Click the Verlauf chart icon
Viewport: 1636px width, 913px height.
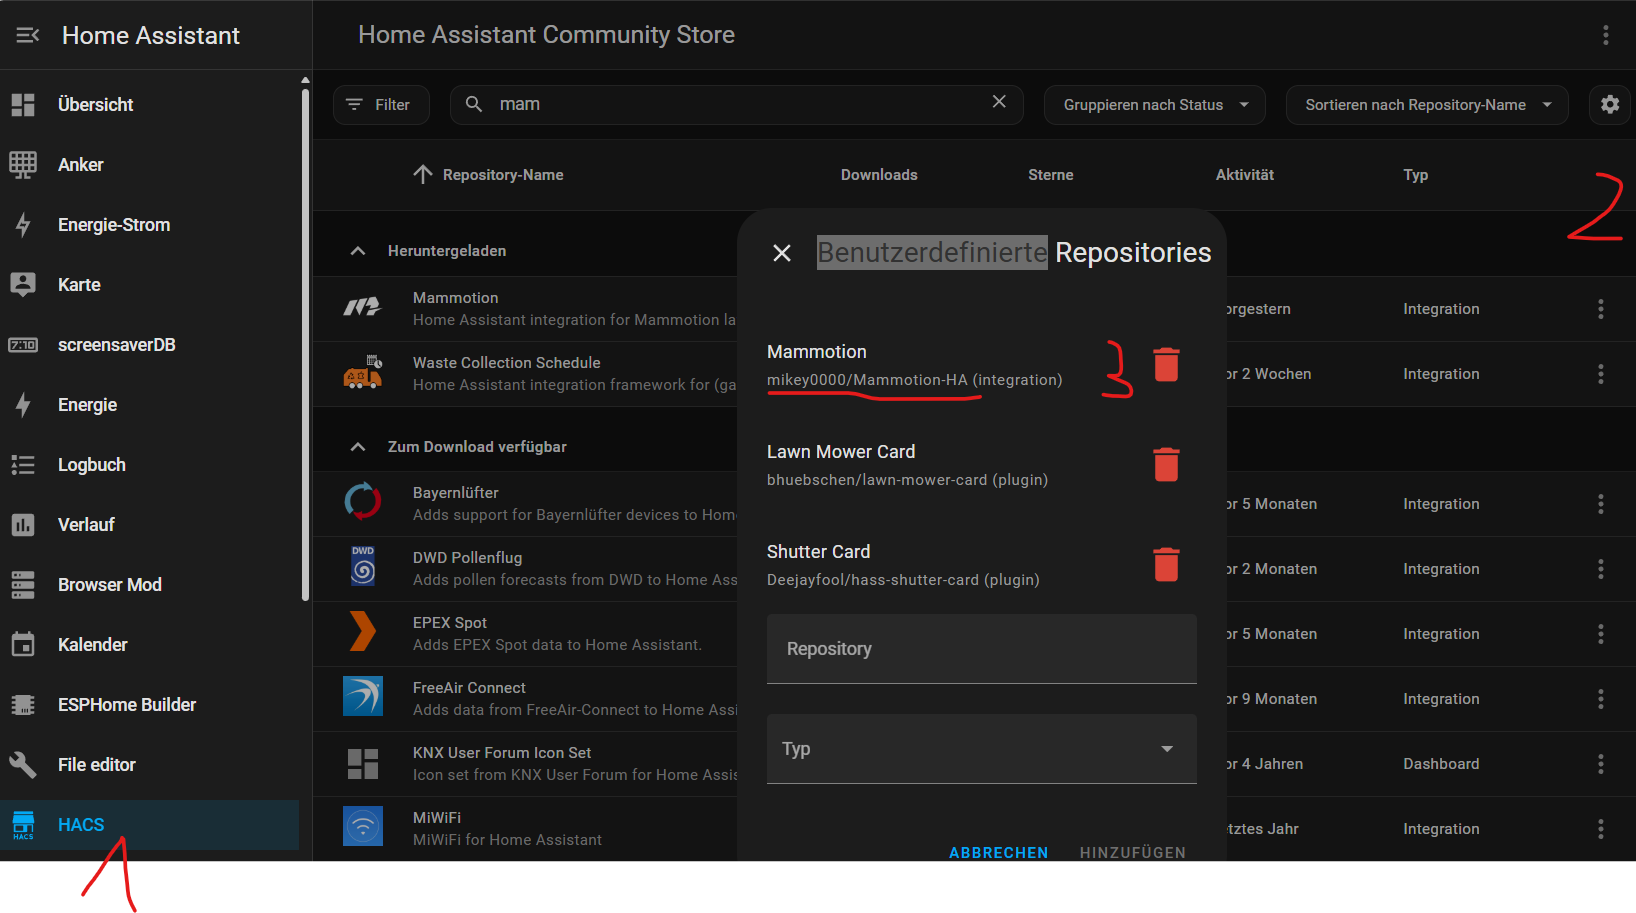23,525
